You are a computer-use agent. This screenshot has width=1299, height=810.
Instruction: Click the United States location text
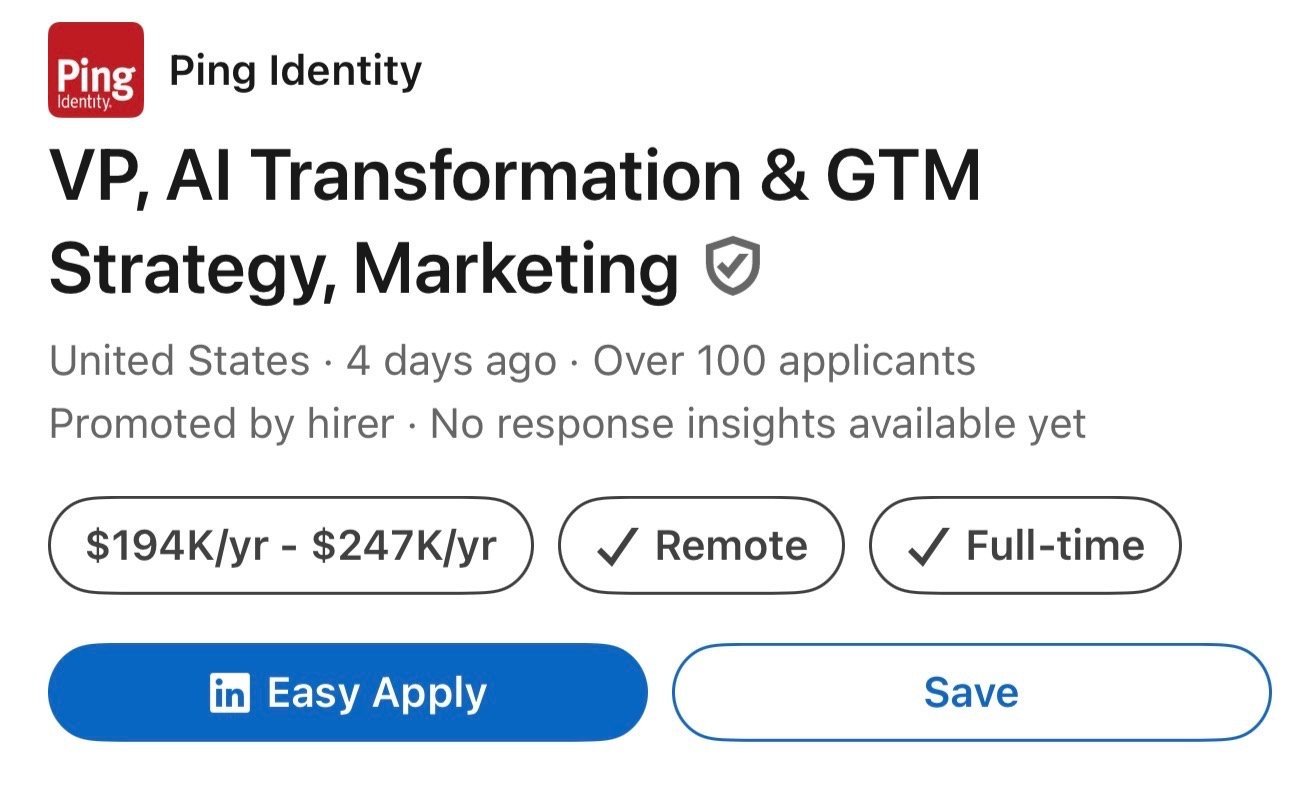click(x=180, y=361)
